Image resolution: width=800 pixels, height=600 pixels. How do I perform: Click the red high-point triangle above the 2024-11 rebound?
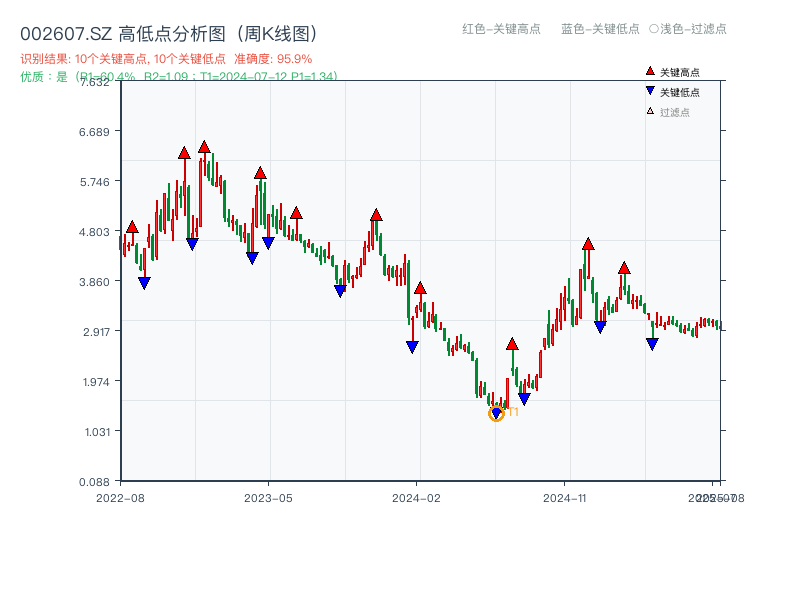coord(587,242)
